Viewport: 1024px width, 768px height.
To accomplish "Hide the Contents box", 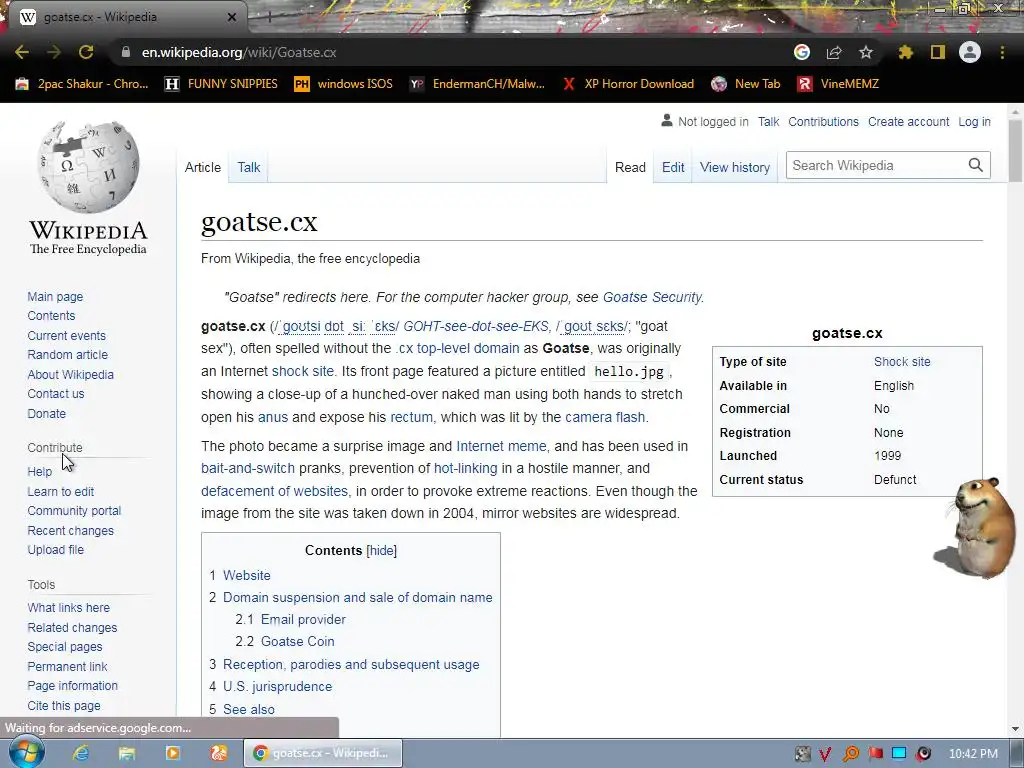I will coord(381,551).
